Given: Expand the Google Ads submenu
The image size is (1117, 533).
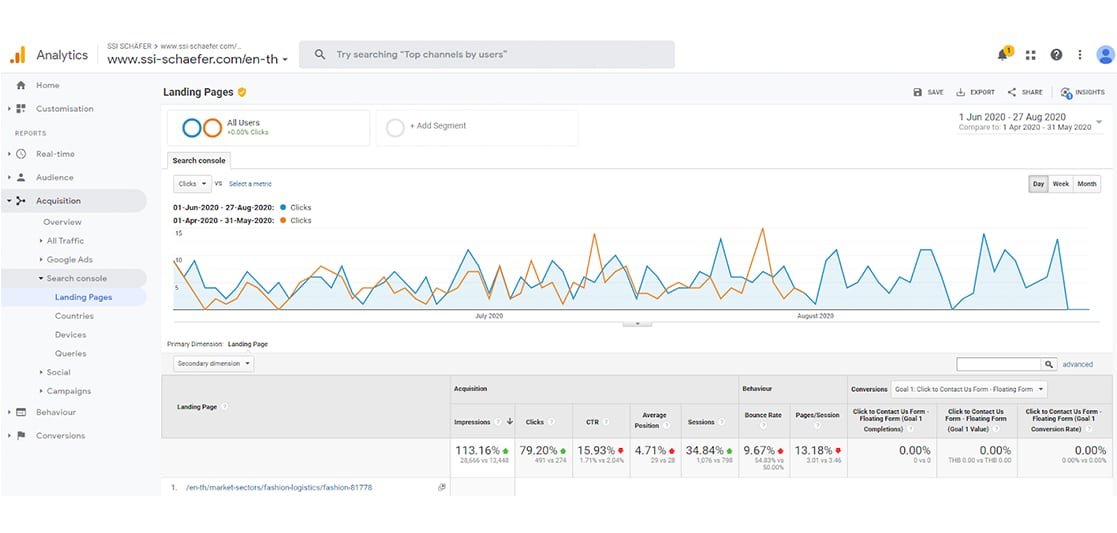Looking at the screenshot, I should [41, 259].
